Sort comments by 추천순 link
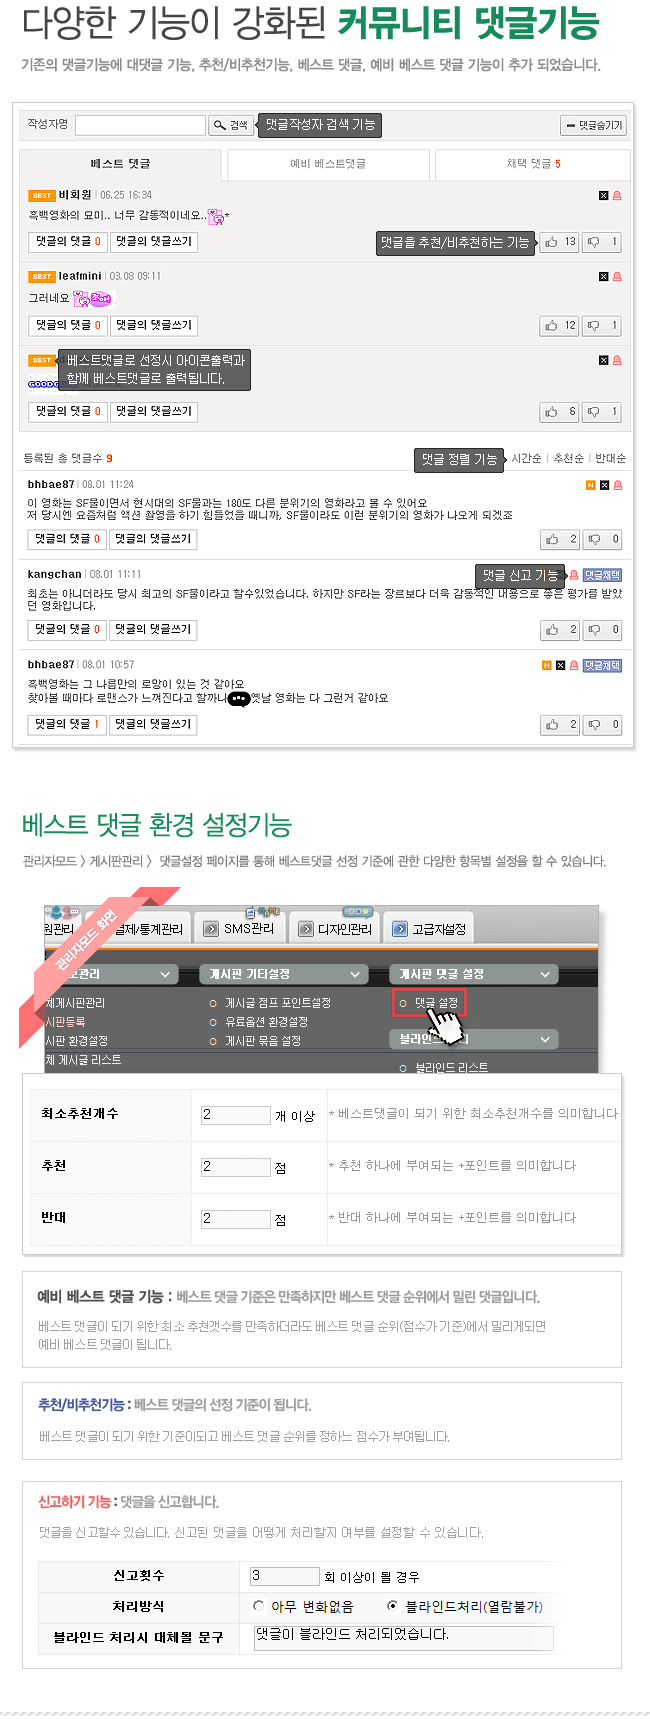The image size is (650, 1719). pyautogui.click(x=568, y=459)
